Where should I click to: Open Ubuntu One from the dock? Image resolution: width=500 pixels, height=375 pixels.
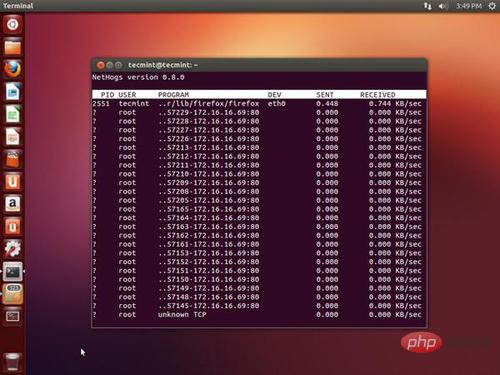coord(13,182)
